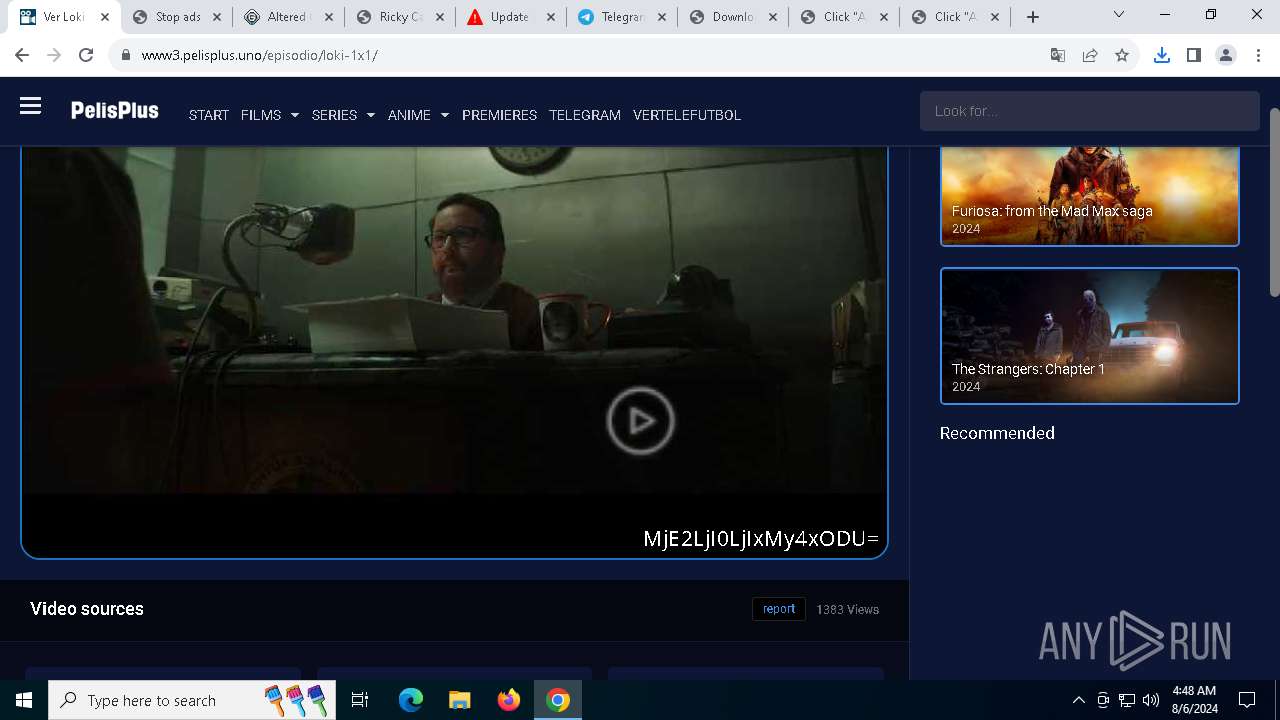1280x720 pixels.
Task: Click the site security lock icon
Action: tap(126, 56)
